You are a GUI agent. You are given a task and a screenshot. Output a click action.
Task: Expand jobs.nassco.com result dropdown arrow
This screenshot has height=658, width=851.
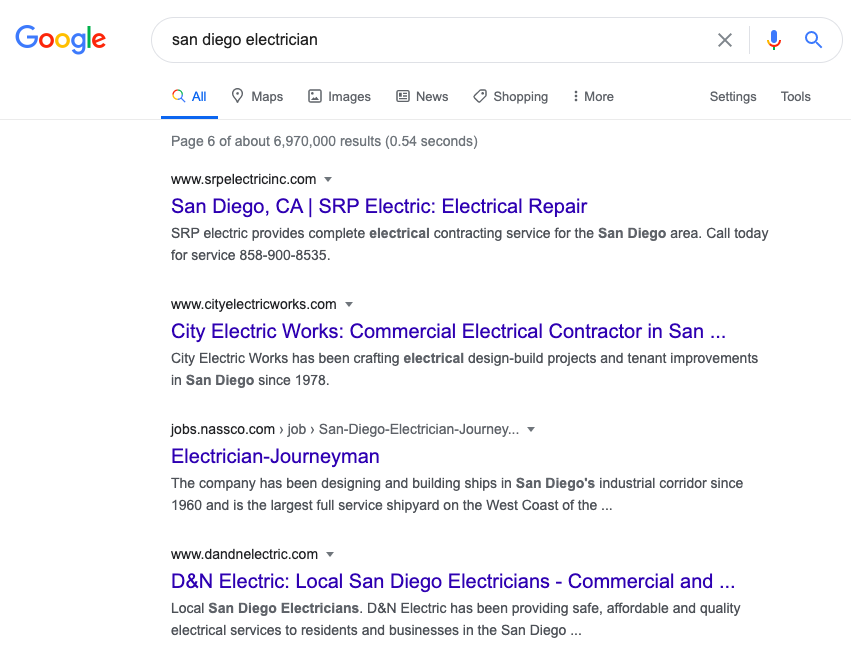531,429
